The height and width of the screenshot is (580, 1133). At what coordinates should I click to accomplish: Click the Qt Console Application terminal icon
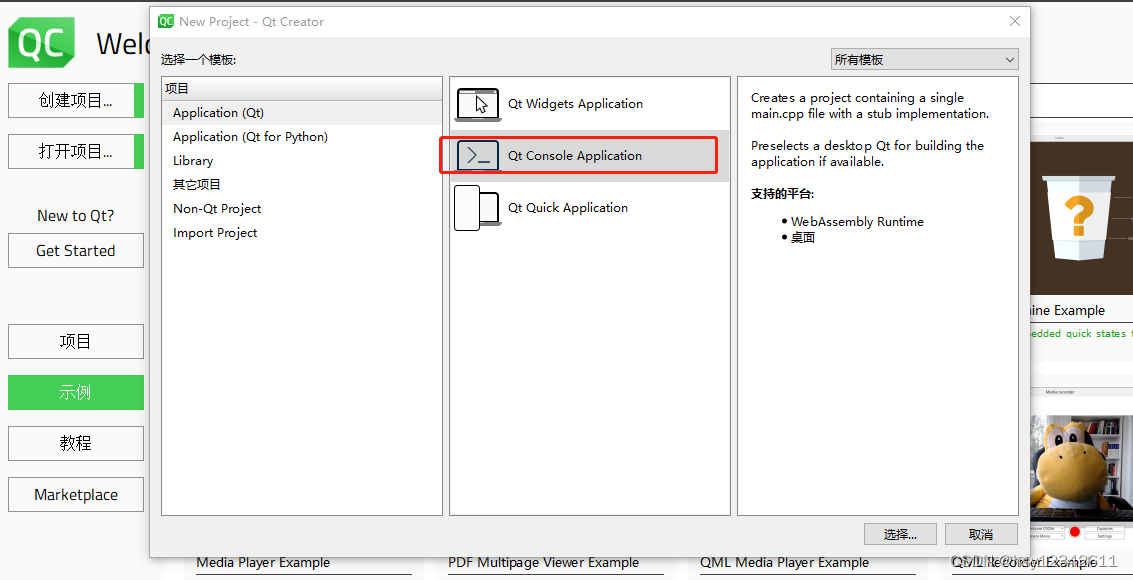click(477, 155)
